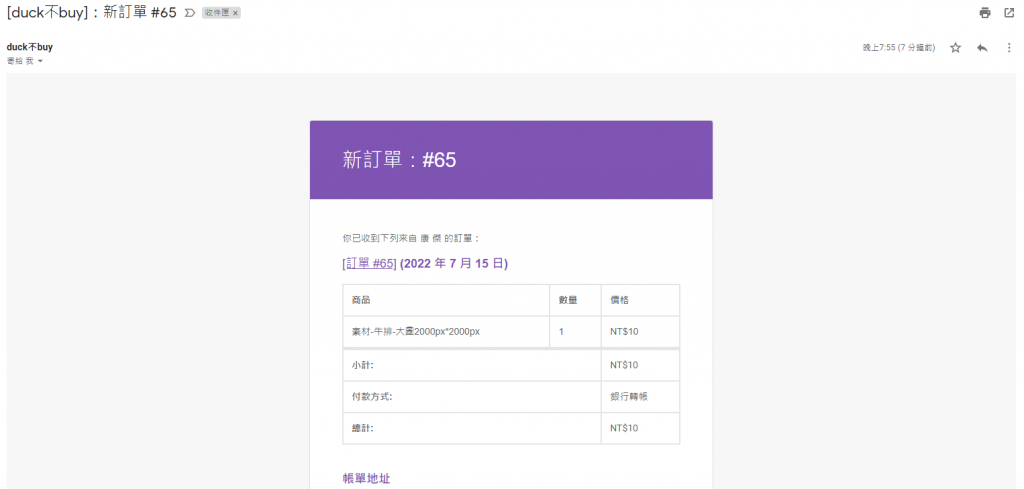1024x489 pixels.
Task: Click the 晚上7:55 timestamp
Action: pos(899,48)
